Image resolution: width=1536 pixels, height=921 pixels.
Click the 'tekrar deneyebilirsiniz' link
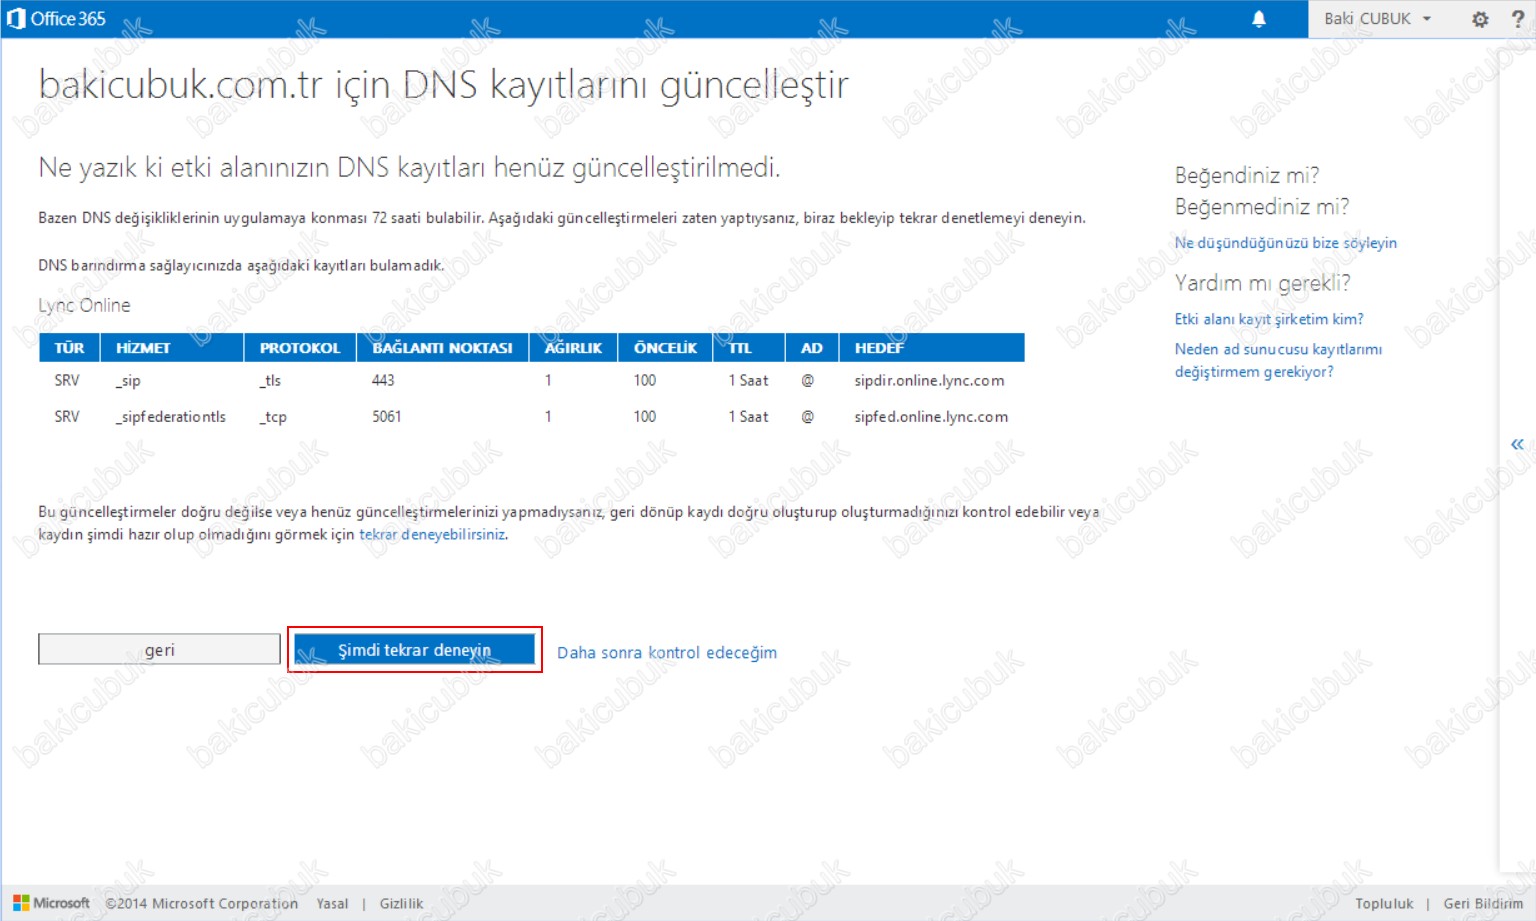tap(432, 534)
